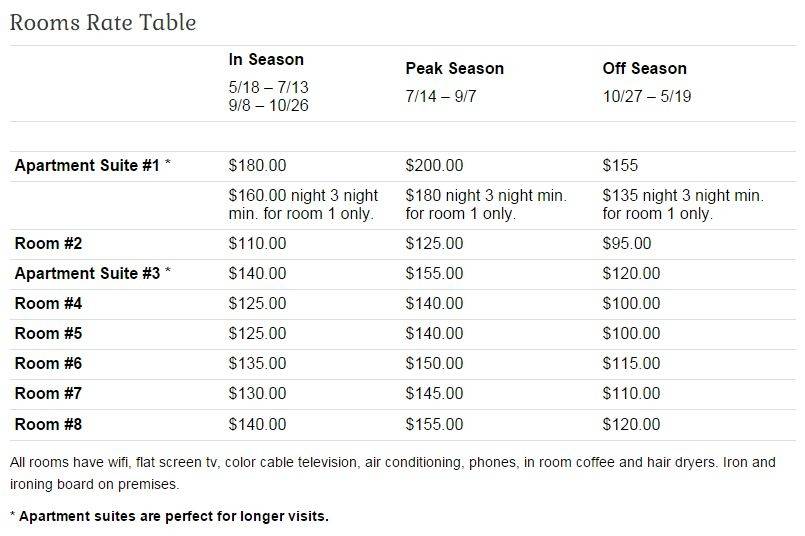Image resolution: width=805 pixels, height=536 pixels.
Task: Select the In Season column header
Action: click(266, 60)
